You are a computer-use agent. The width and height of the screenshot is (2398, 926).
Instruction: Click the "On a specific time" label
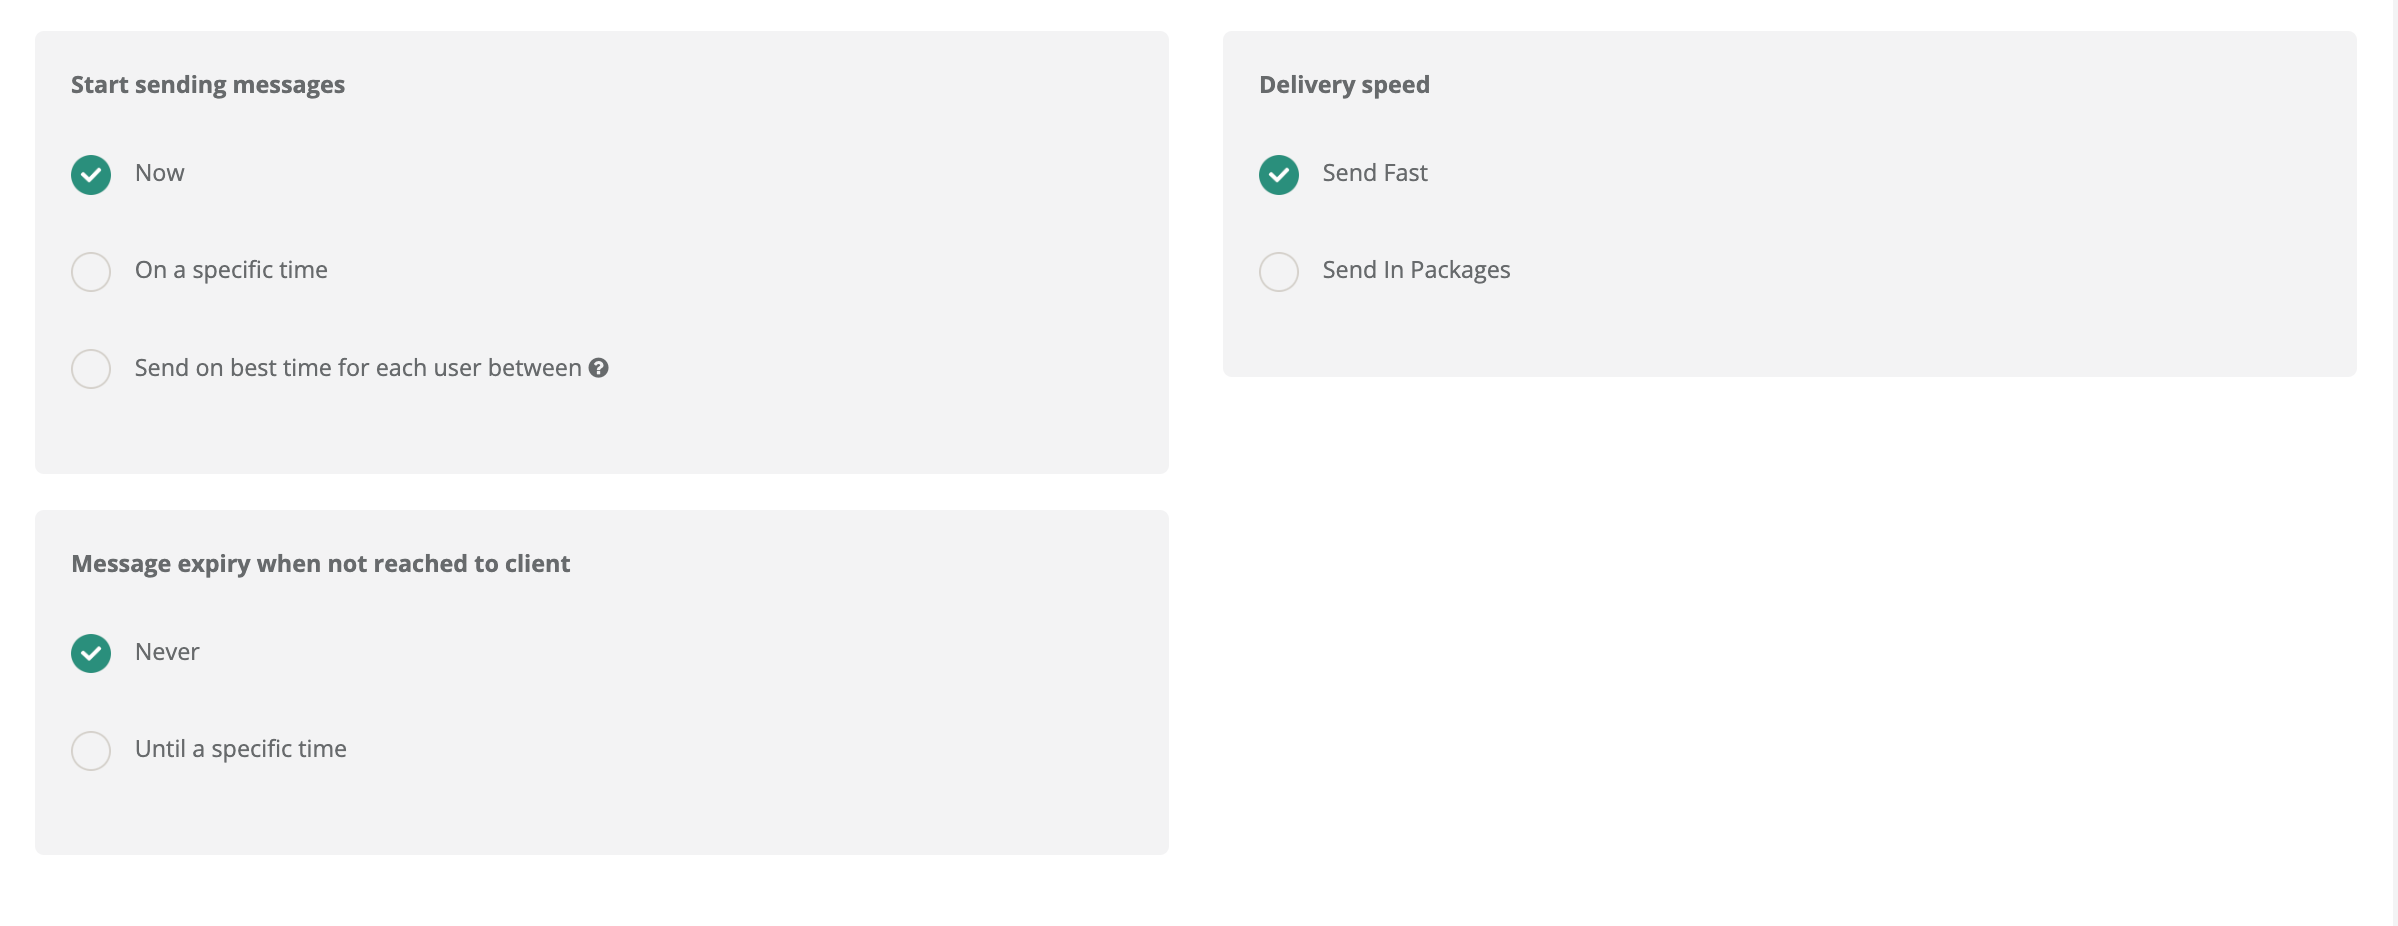pyautogui.click(x=231, y=270)
